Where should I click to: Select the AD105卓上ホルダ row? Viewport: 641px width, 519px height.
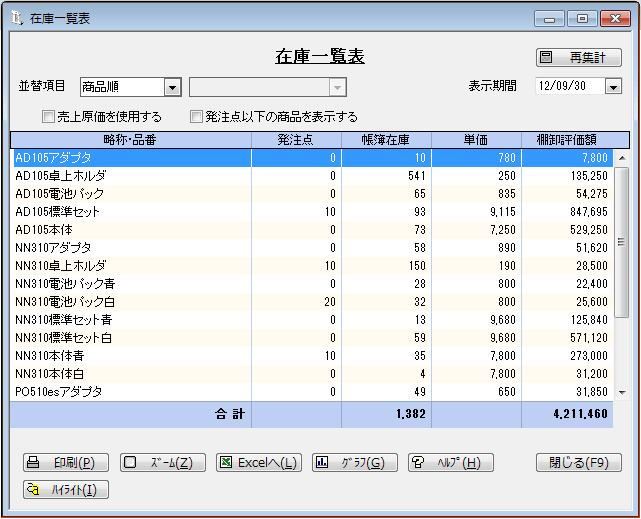click(313, 176)
